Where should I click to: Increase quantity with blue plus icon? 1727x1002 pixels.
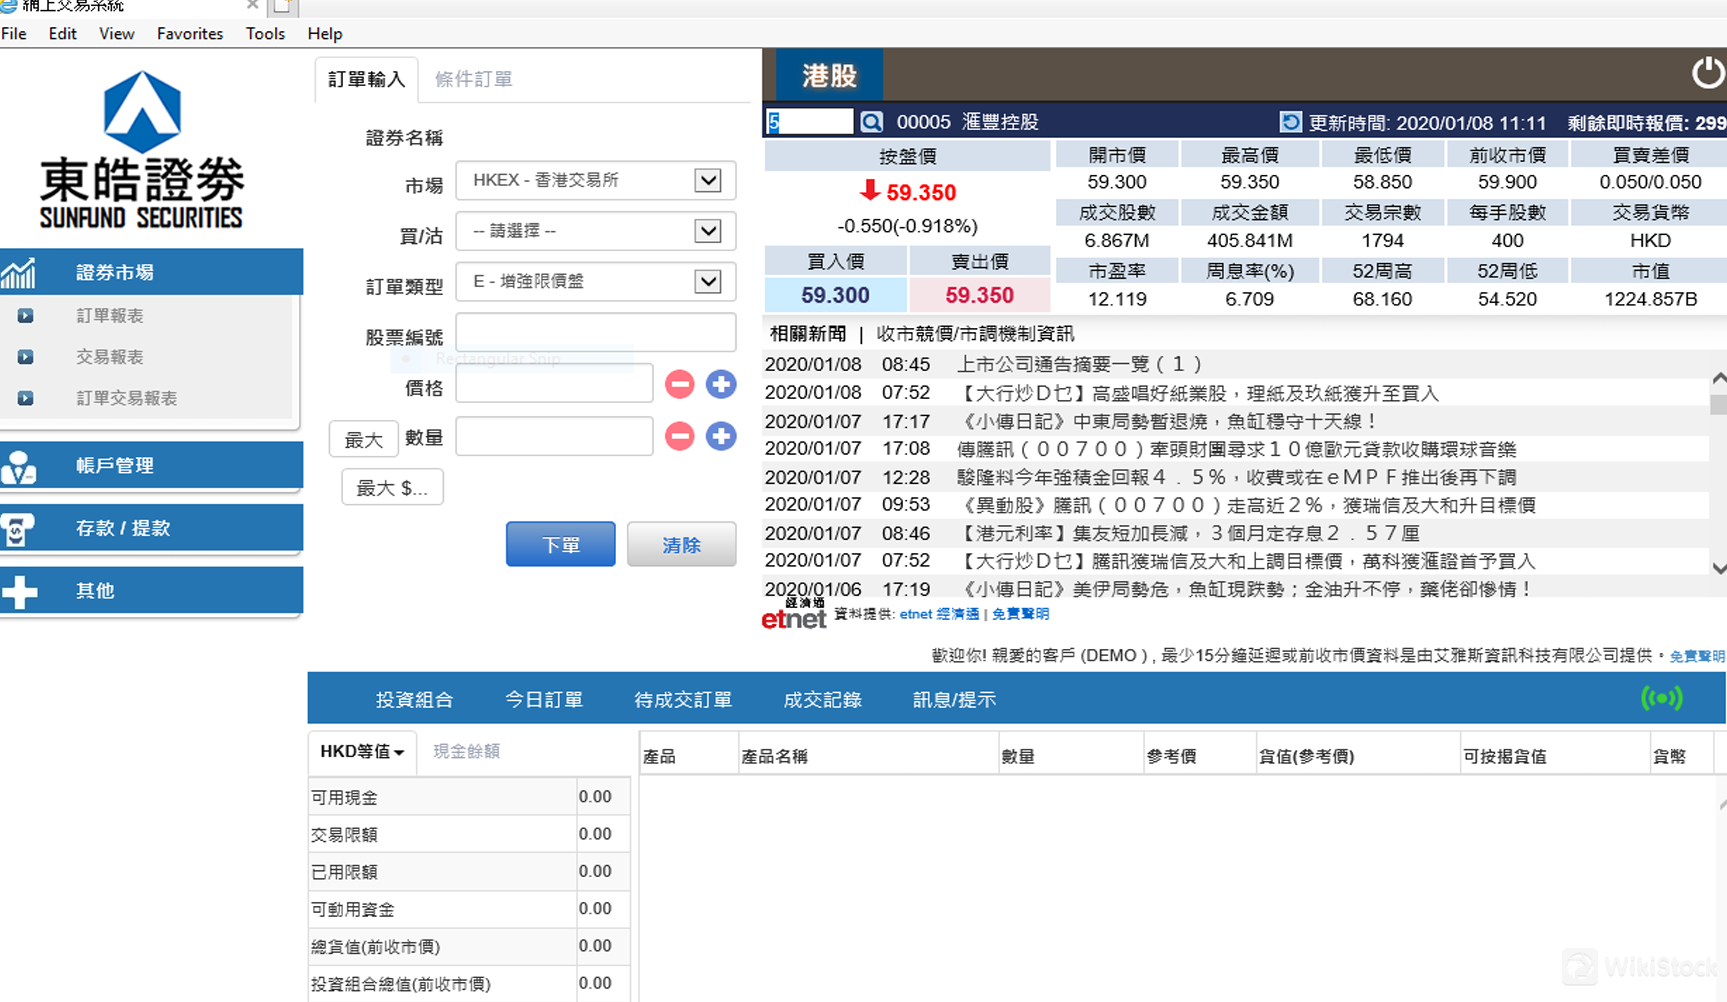(x=721, y=436)
